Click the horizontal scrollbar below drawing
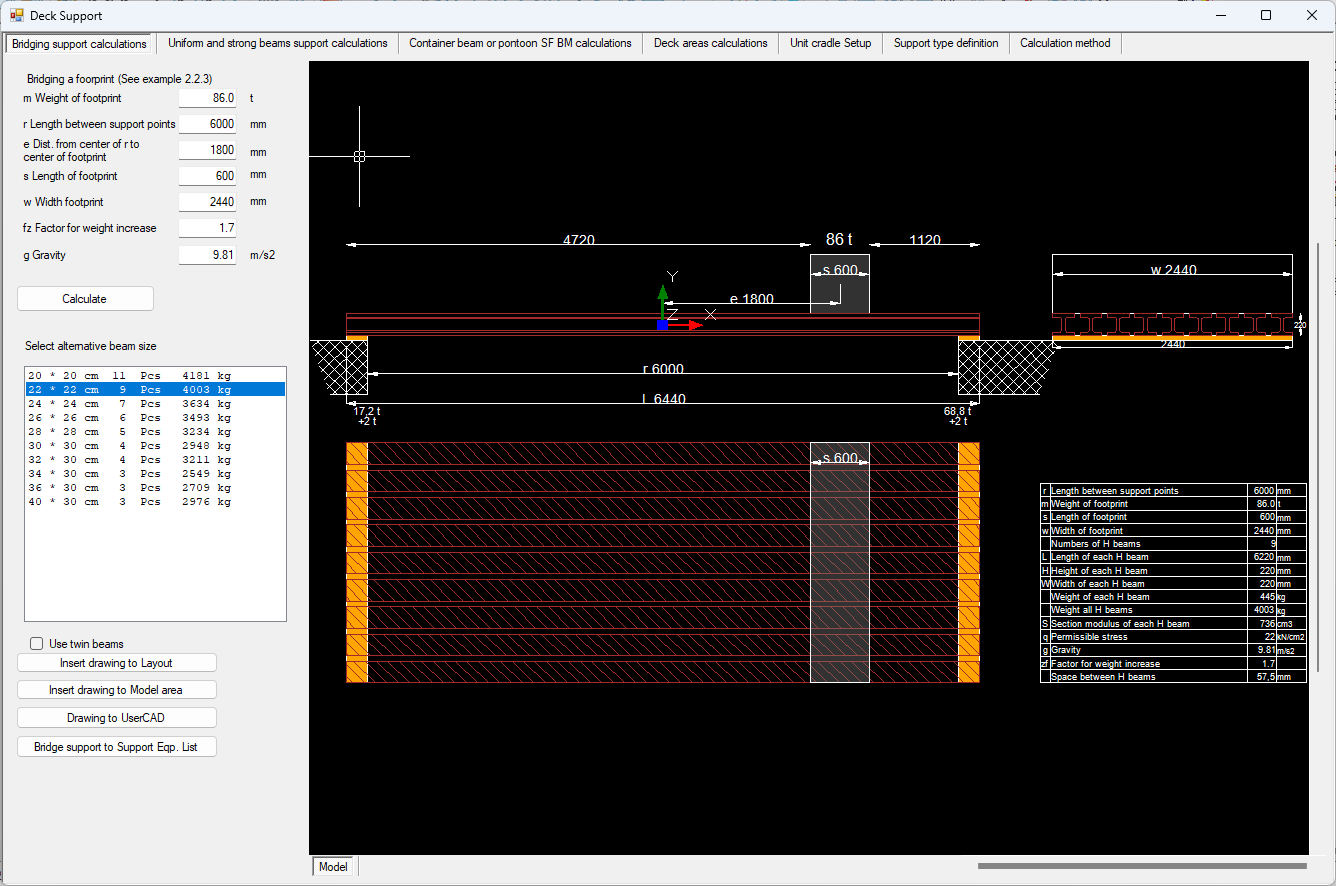Viewport: 1336px width, 886px height. point(1142,866)
